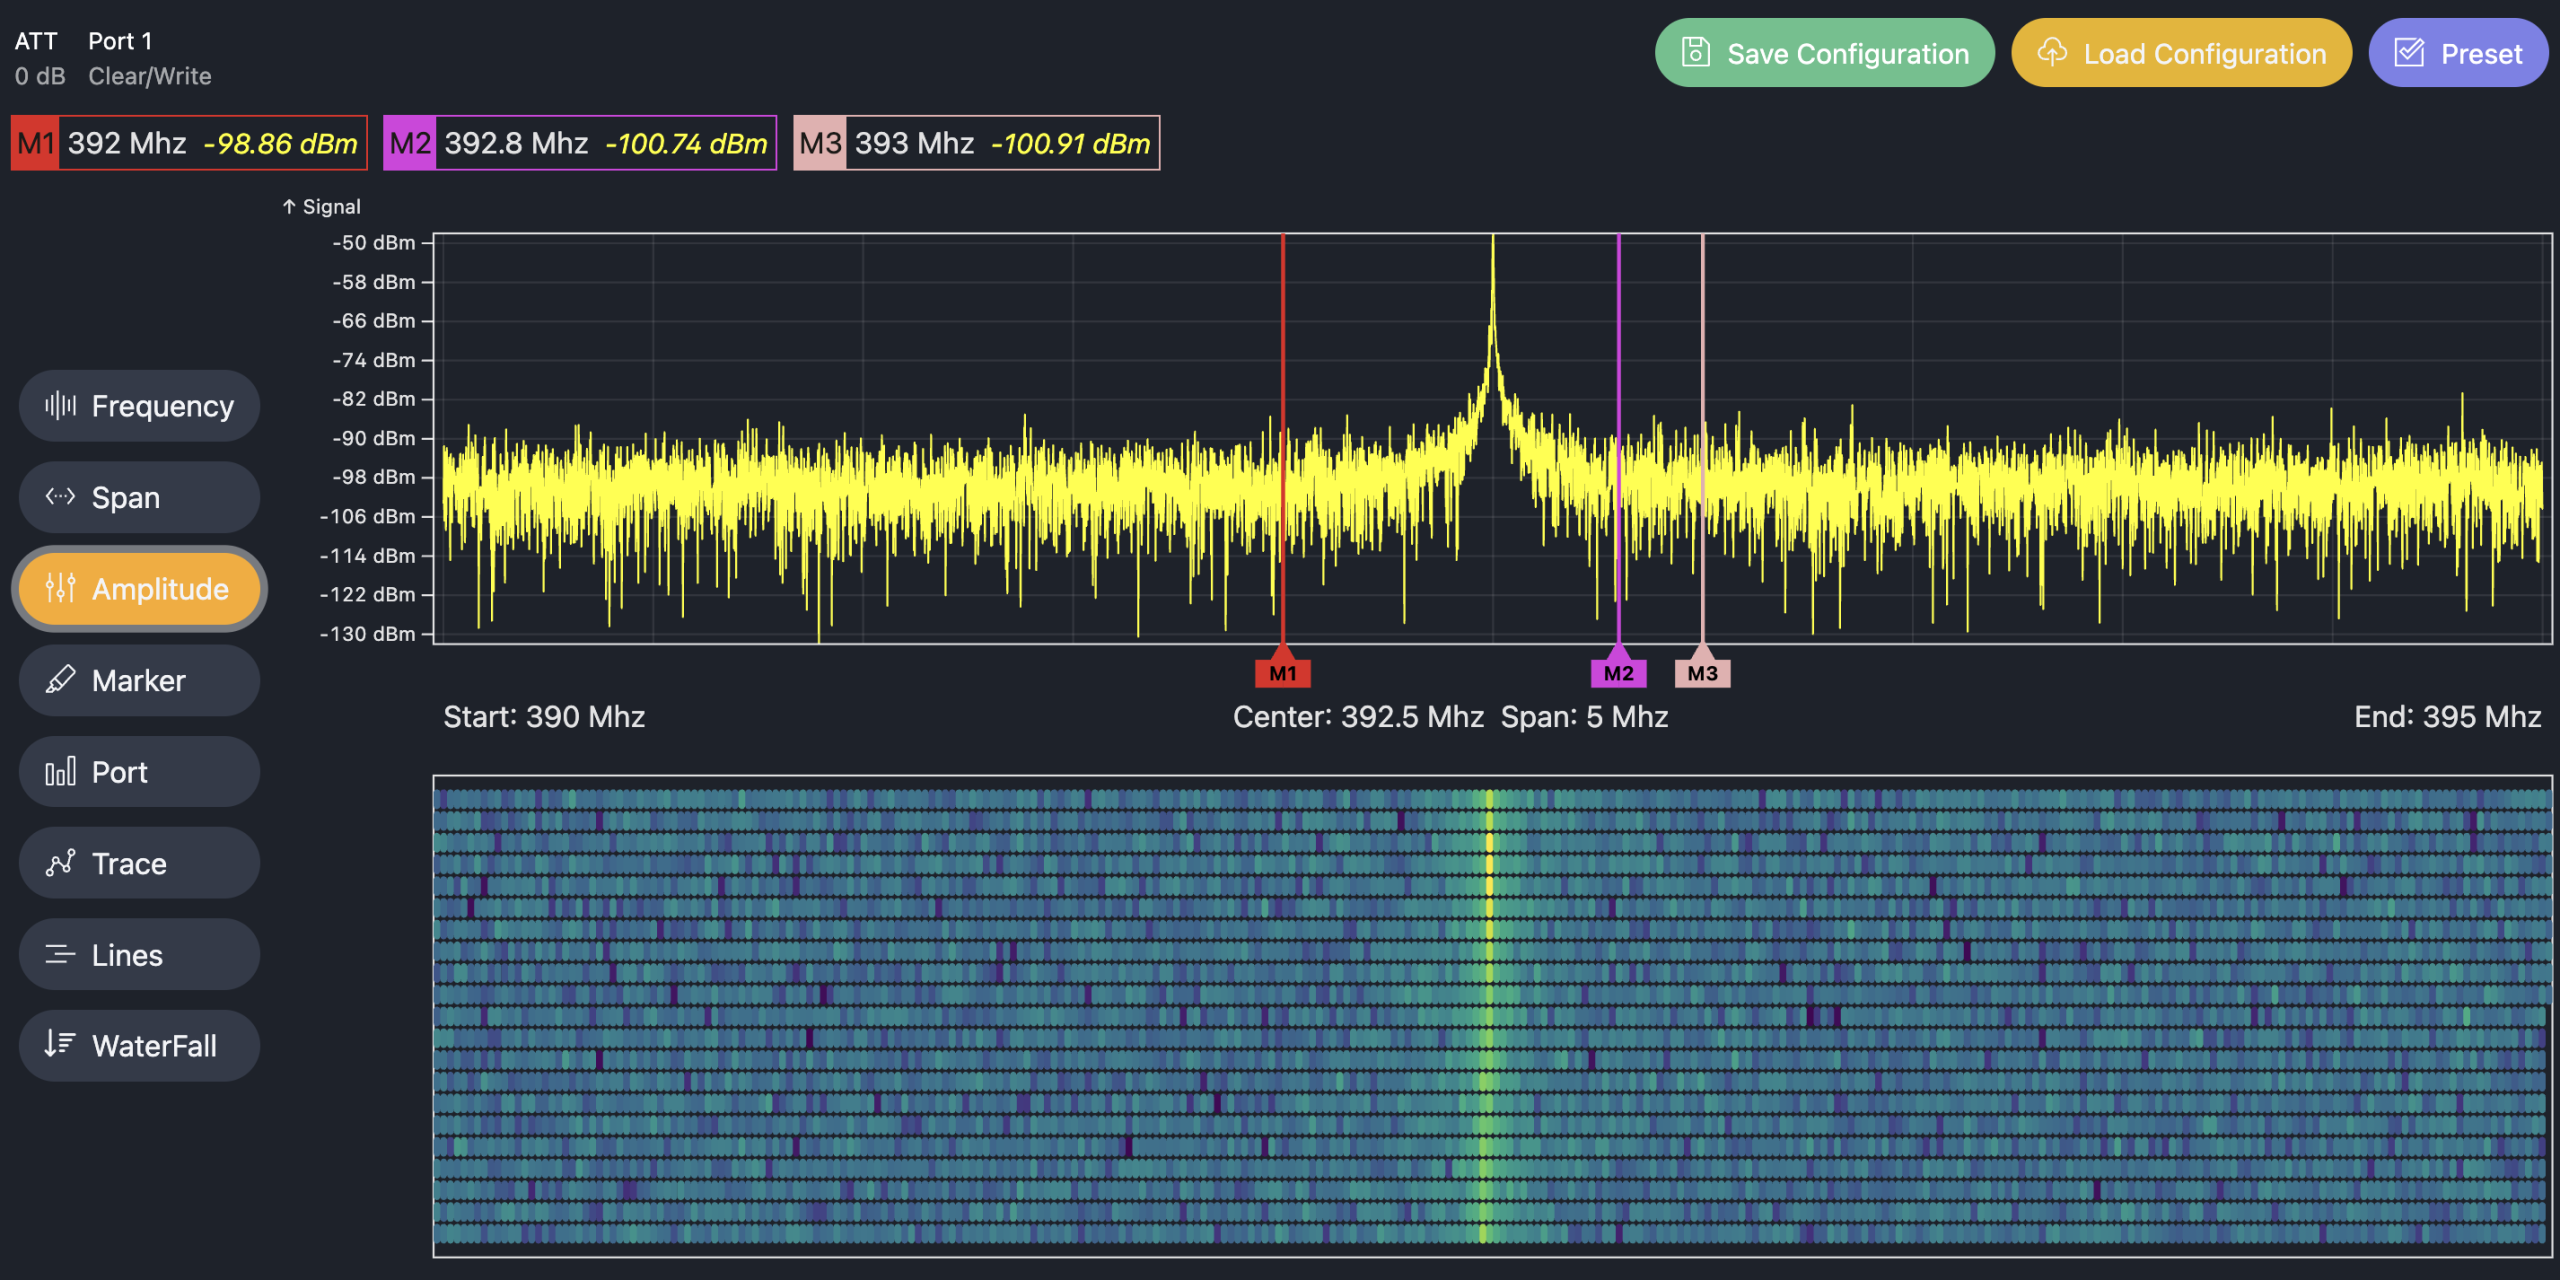Click the -50 dBm axis tick label
The image size is (2560, 1280).
pyautogui.click(x=374, y=243)
